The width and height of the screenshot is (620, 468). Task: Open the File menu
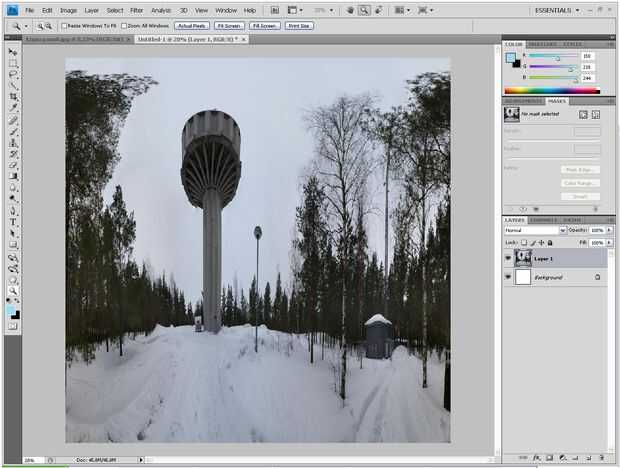pyautogui.click(x=29, y=10)
